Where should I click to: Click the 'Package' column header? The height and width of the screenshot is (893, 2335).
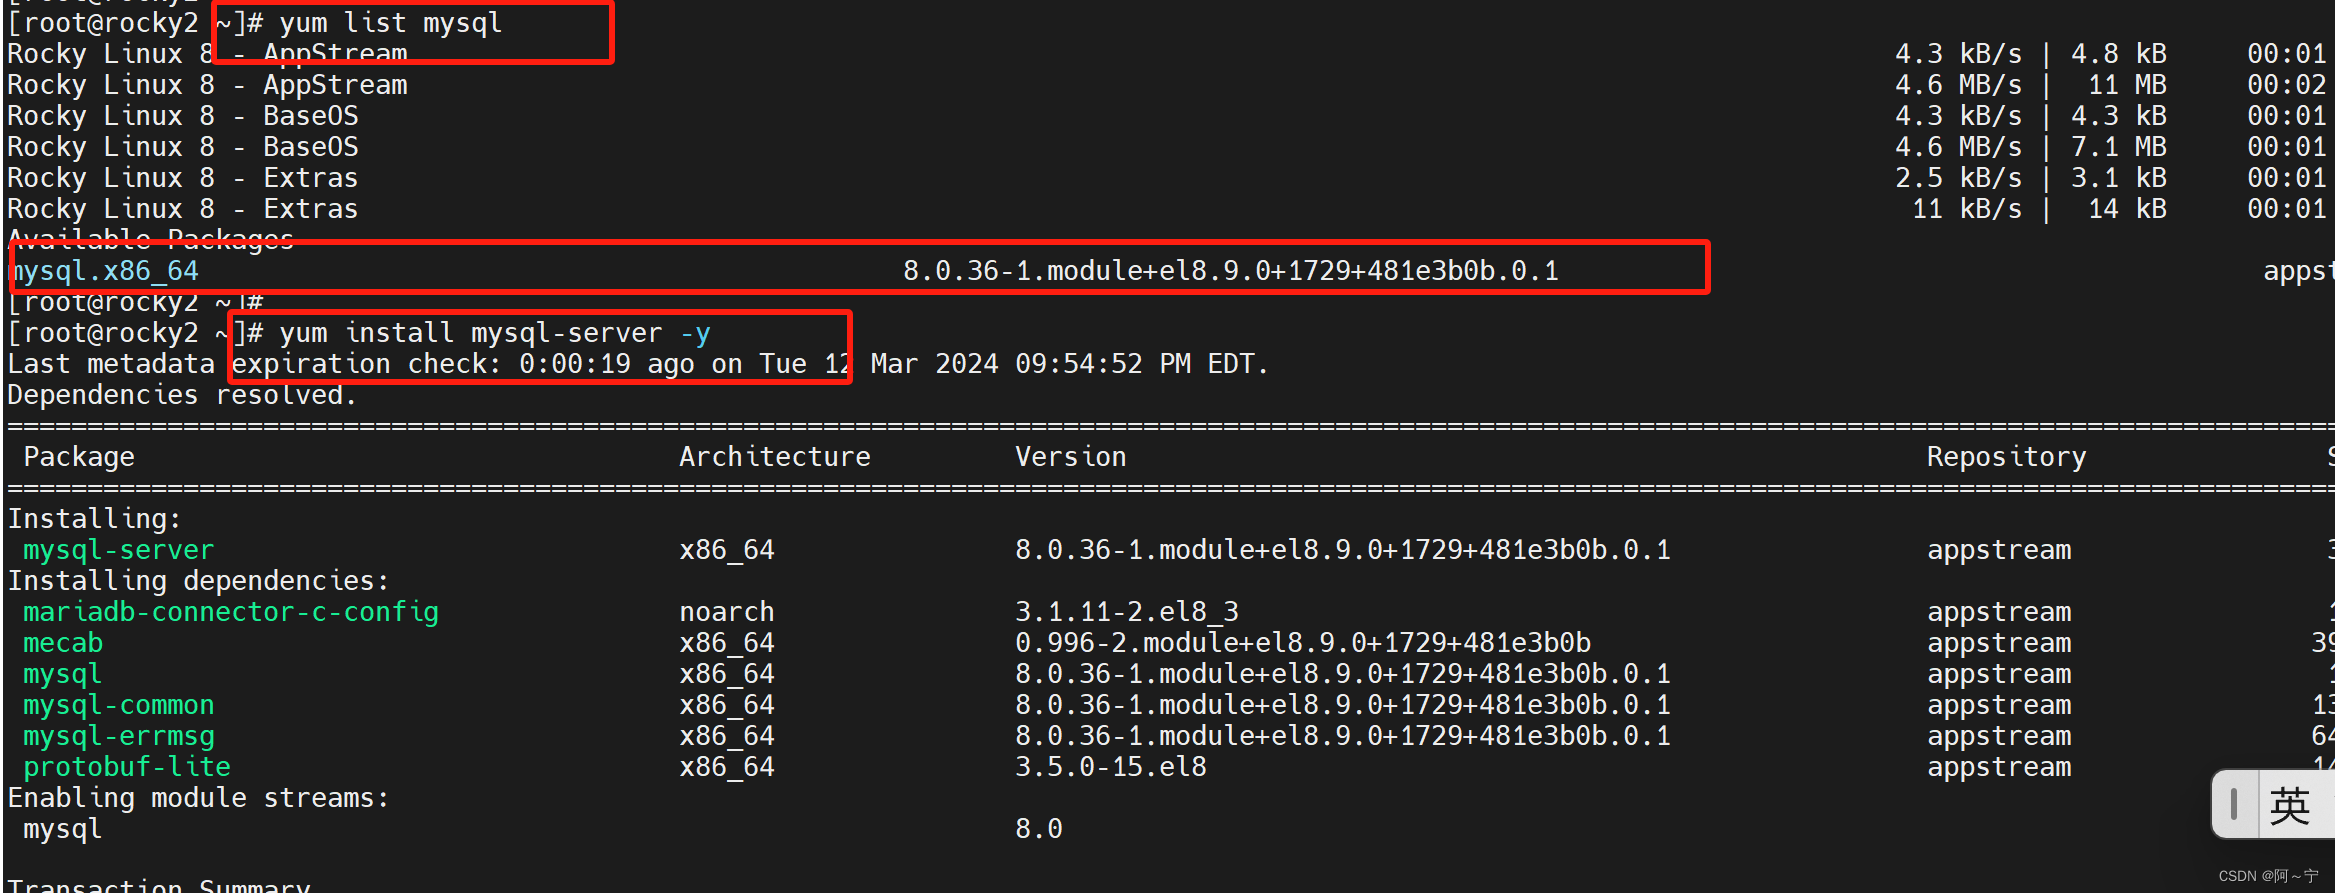[79, 457]
